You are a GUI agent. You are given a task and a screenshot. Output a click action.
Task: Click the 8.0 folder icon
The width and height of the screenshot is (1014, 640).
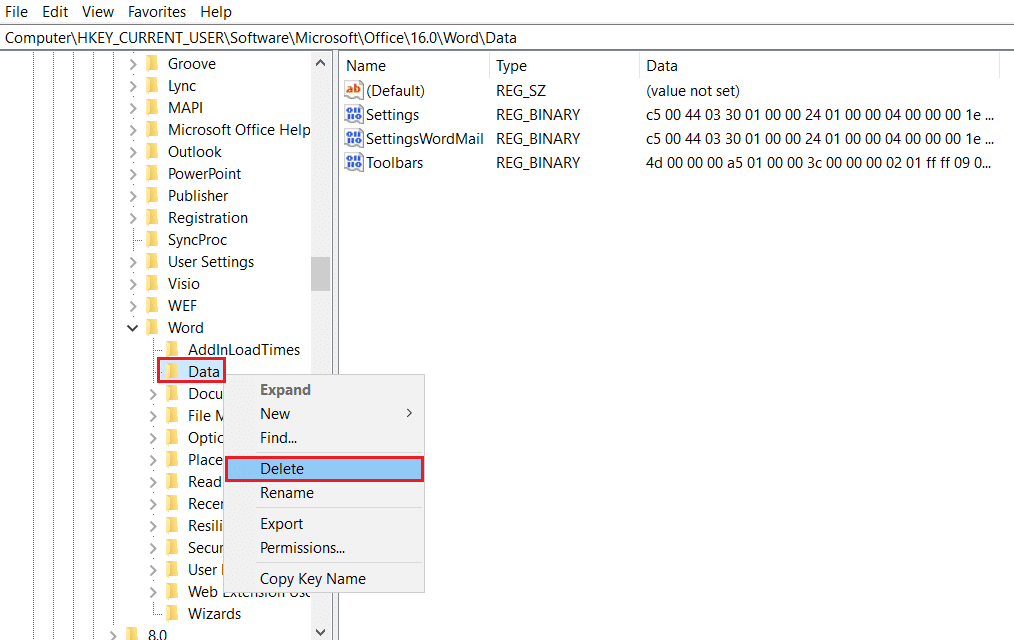133,634
